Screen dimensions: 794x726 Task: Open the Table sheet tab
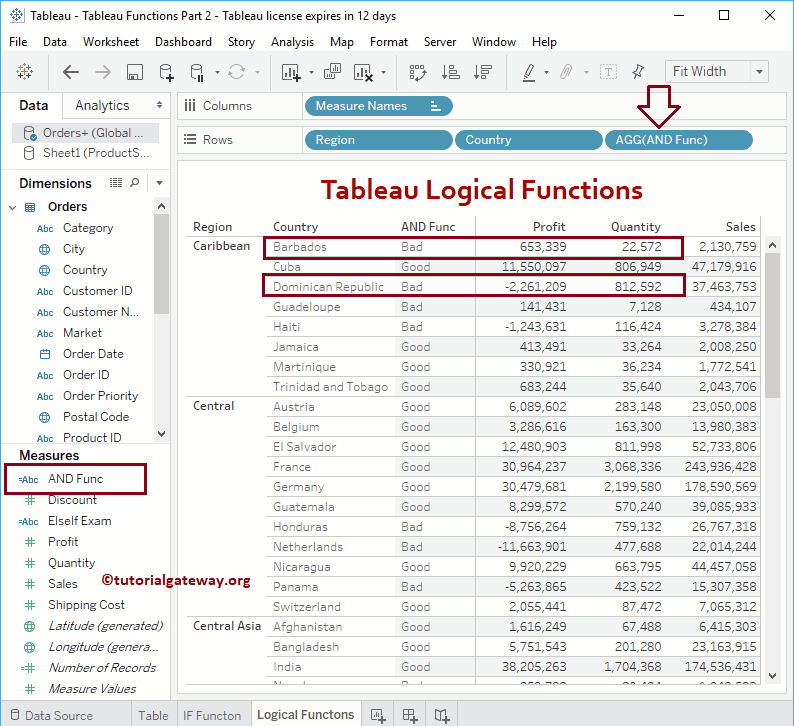pyautogui.click(x=153, y=715)
